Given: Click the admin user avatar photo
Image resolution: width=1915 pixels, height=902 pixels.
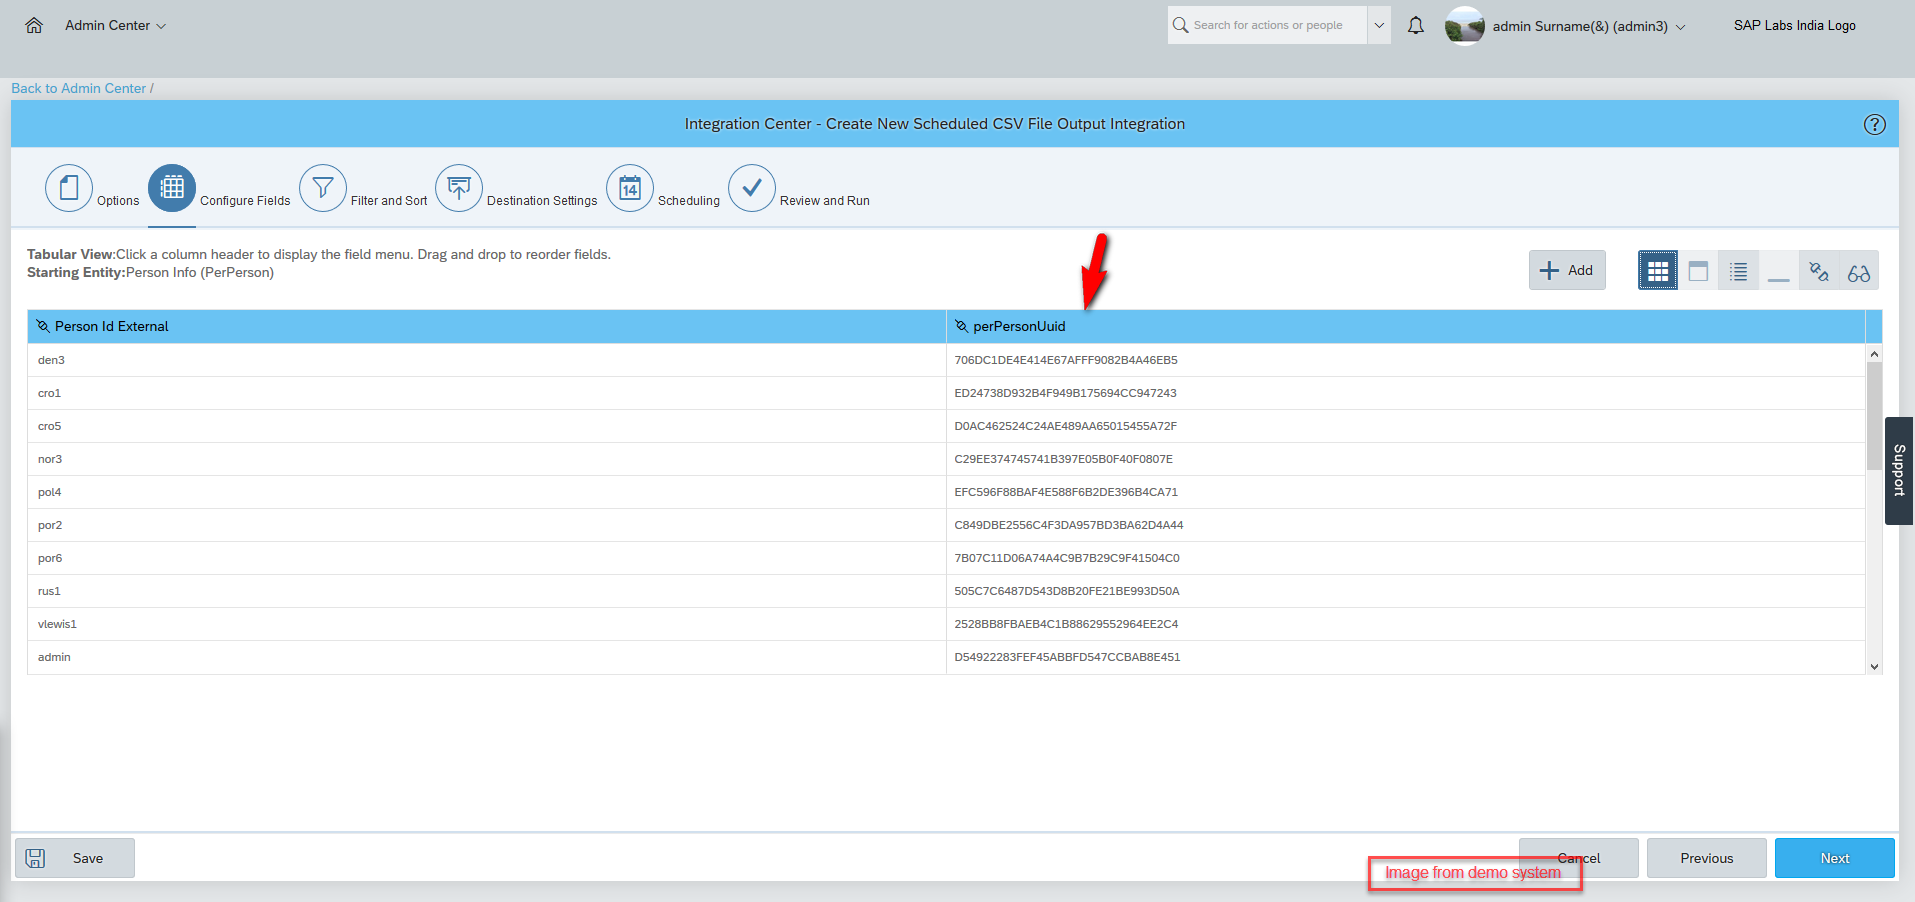Looking at the screenshot, I should click(1464, 26).
